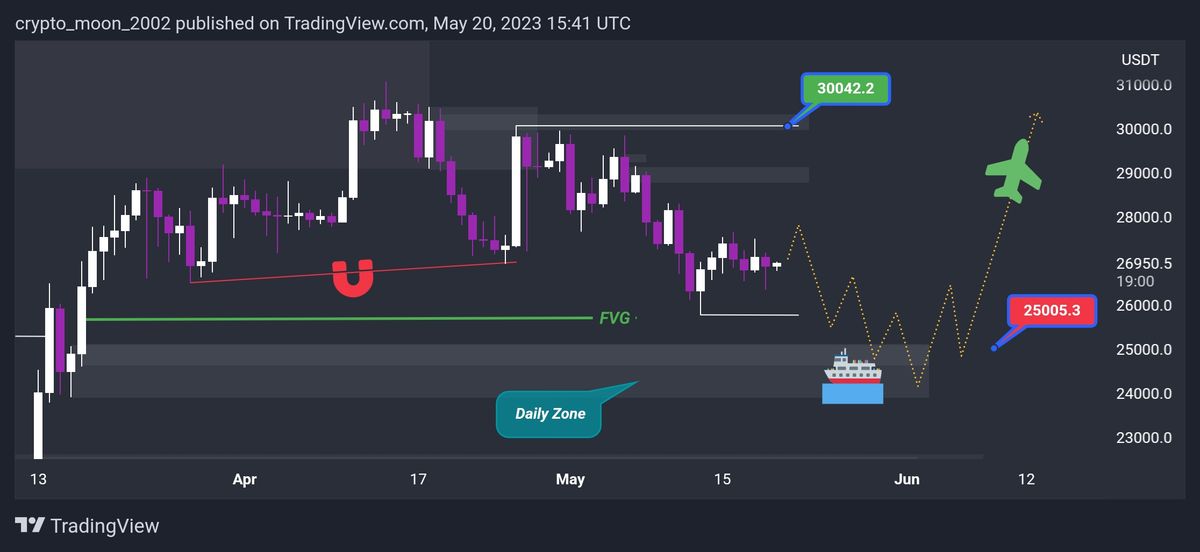Click the red 25005.3 price label
The height and width of the screenshot is (552, 1200).
1045,310
